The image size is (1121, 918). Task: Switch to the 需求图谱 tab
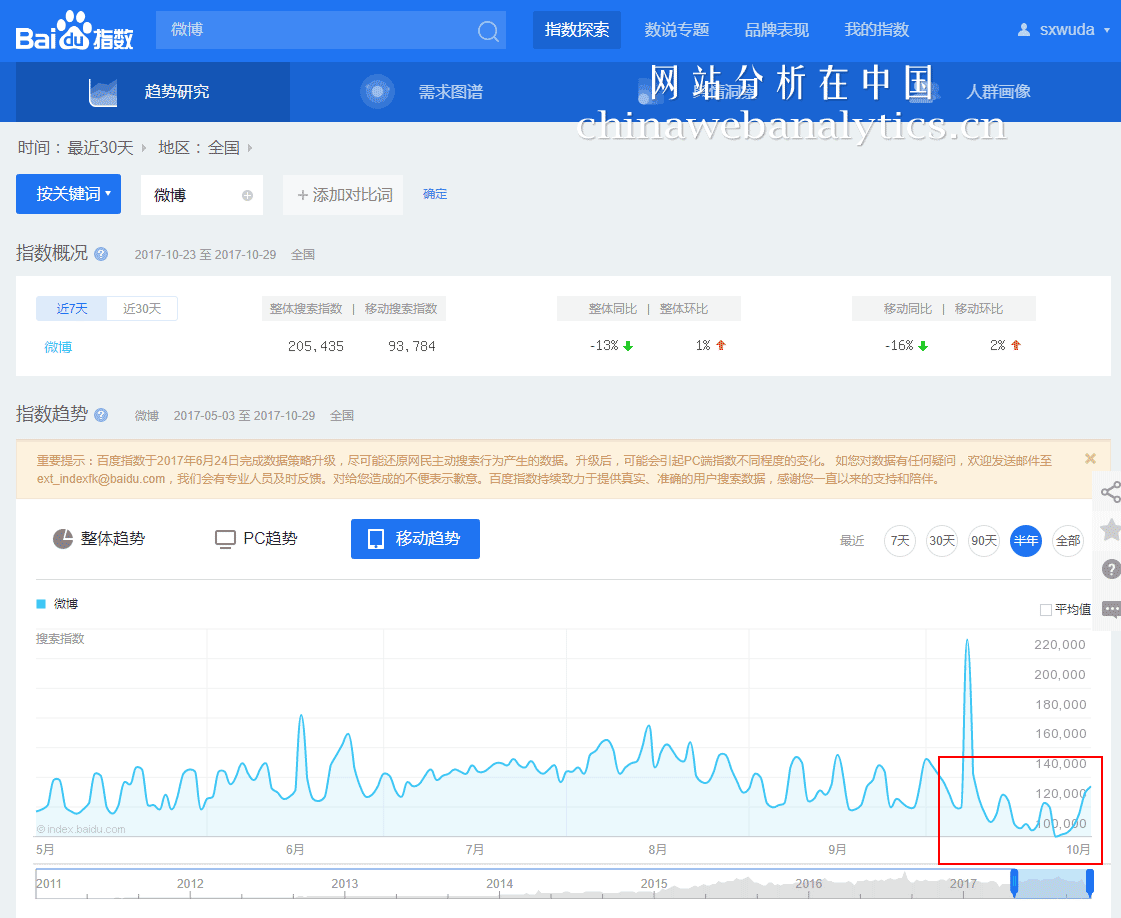click(x=424, y=92)
